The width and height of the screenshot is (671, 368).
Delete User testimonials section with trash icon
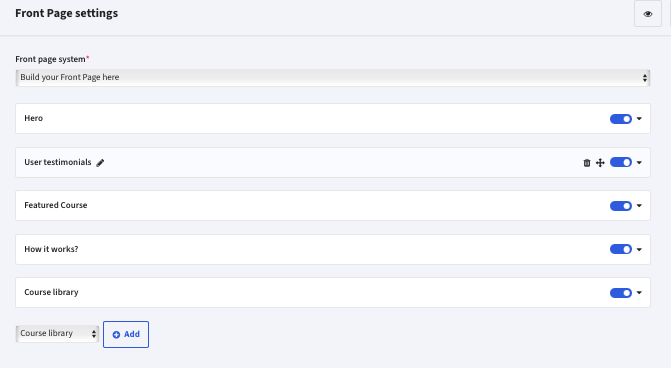[x=587, y=163]
